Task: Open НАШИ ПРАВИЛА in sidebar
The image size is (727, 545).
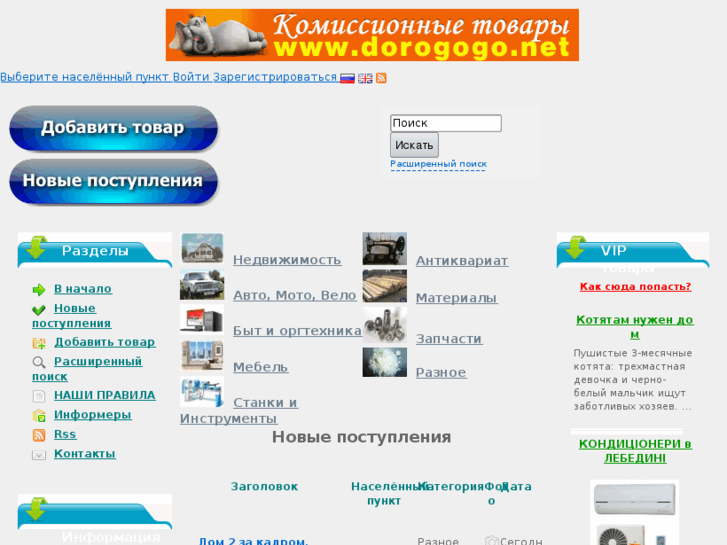Action: [105, 395]
